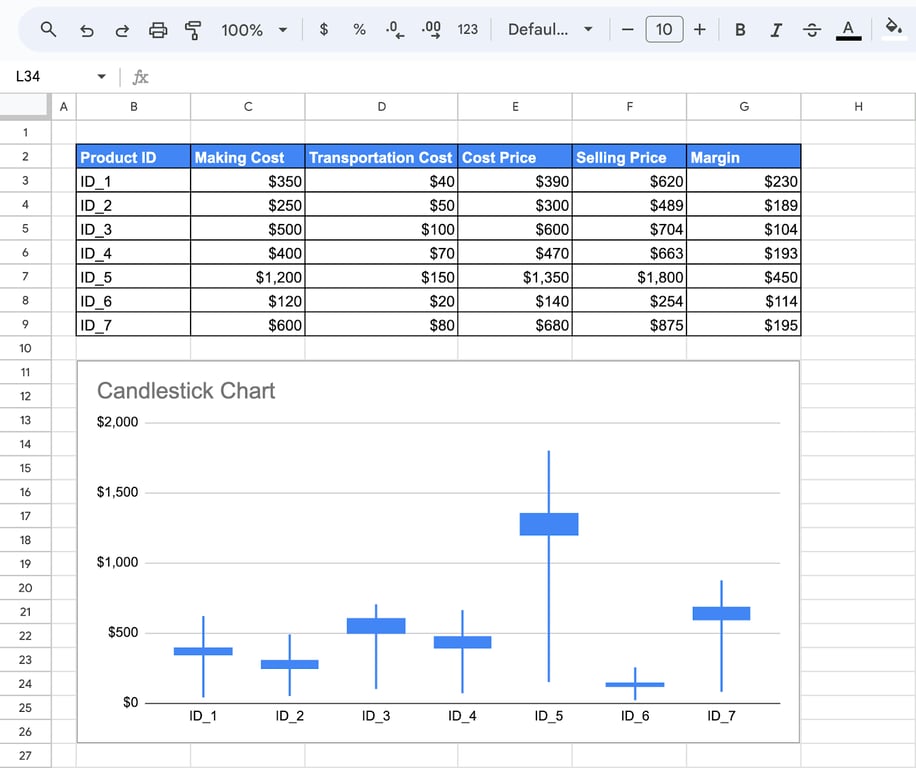
Task: Select column F header
Action: point(629,106)
